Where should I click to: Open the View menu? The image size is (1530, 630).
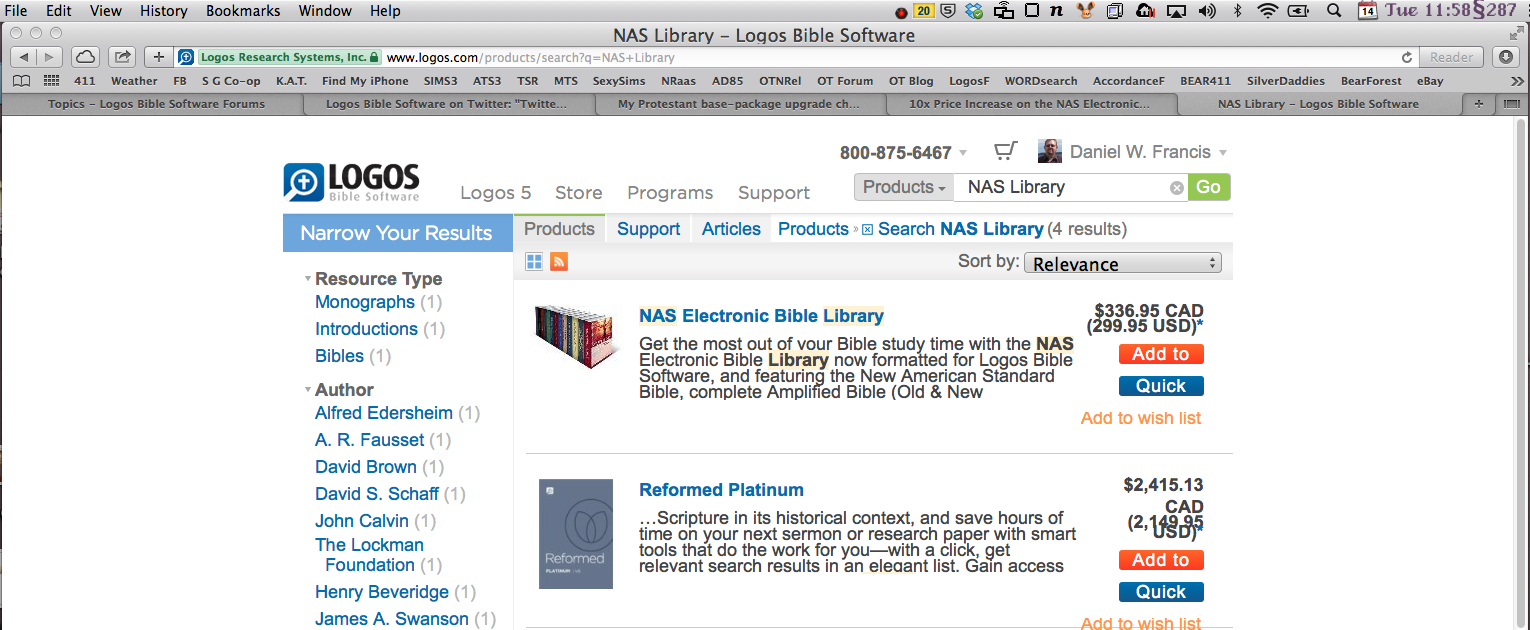tap(105, 11)
